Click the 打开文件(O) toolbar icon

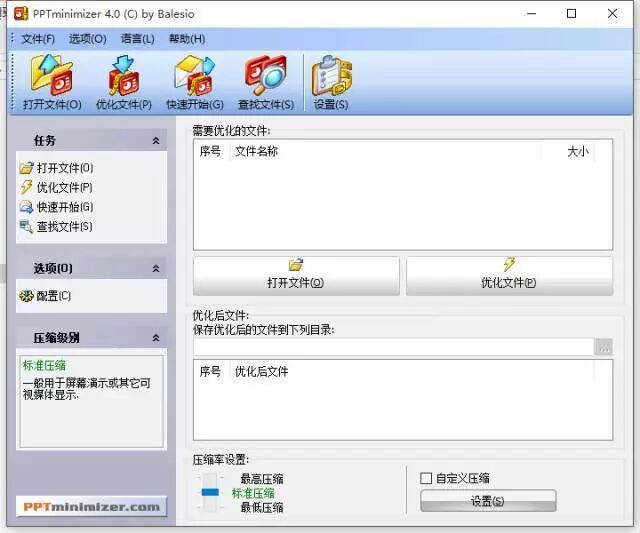pos(52,82)
